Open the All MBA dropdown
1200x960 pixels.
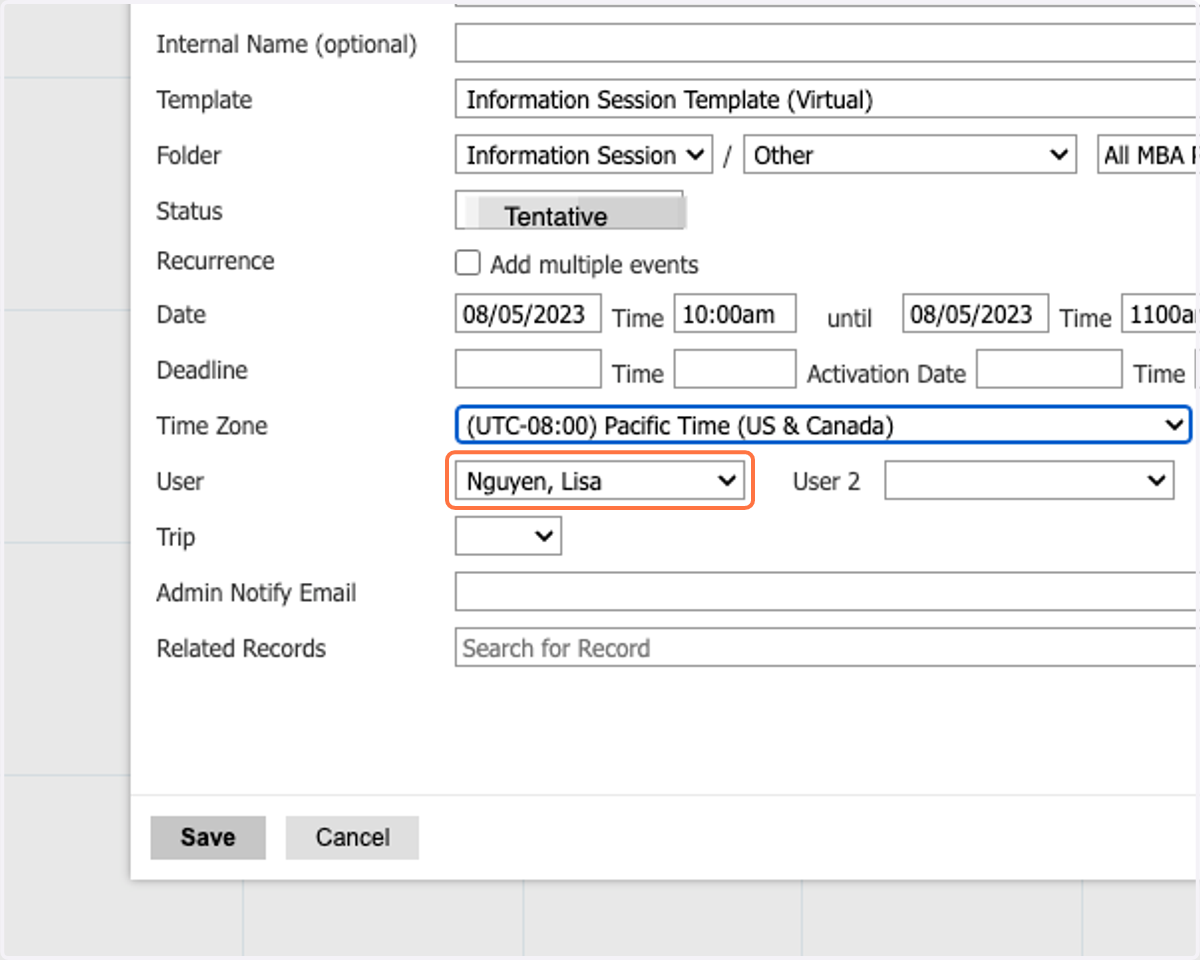click(1148, 155)
